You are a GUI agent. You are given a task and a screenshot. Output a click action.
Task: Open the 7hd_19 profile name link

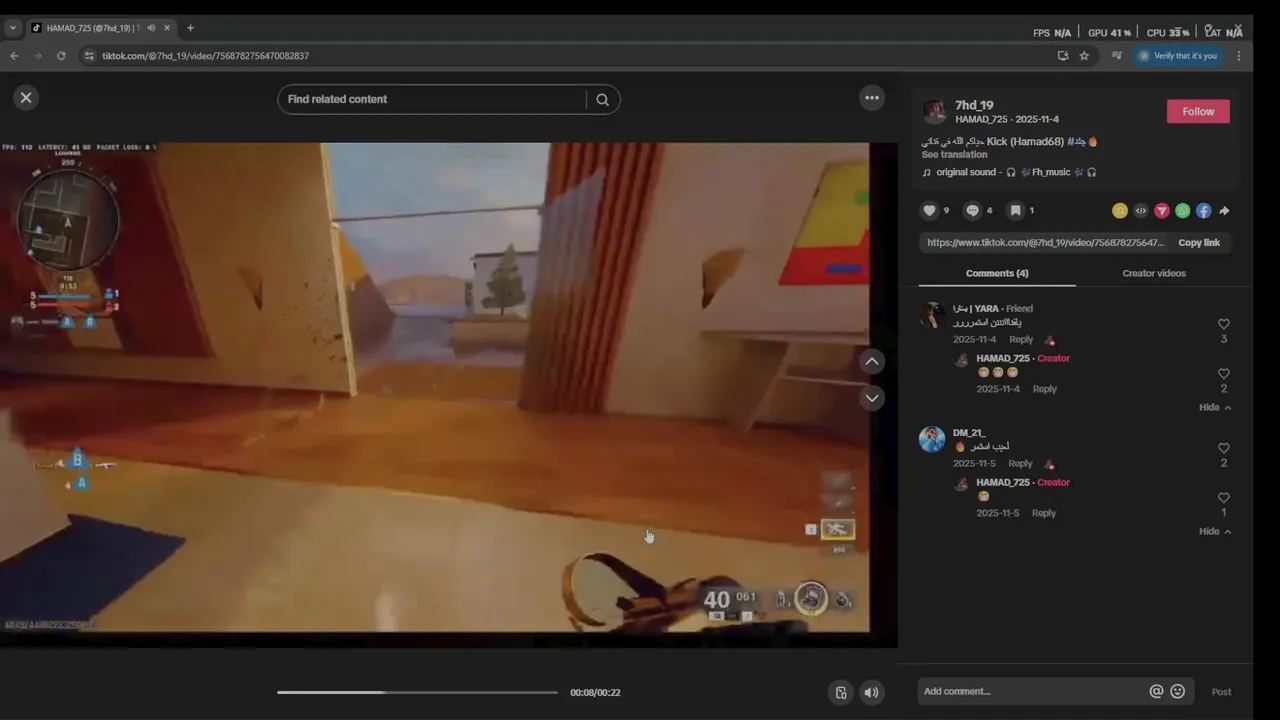[x=974, y=105]
